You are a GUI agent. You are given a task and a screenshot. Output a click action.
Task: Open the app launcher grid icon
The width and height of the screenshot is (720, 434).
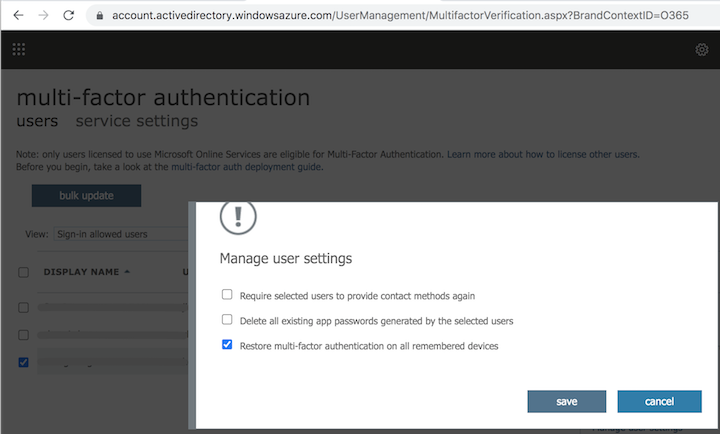pyautogui.click(x=19, y=49)
